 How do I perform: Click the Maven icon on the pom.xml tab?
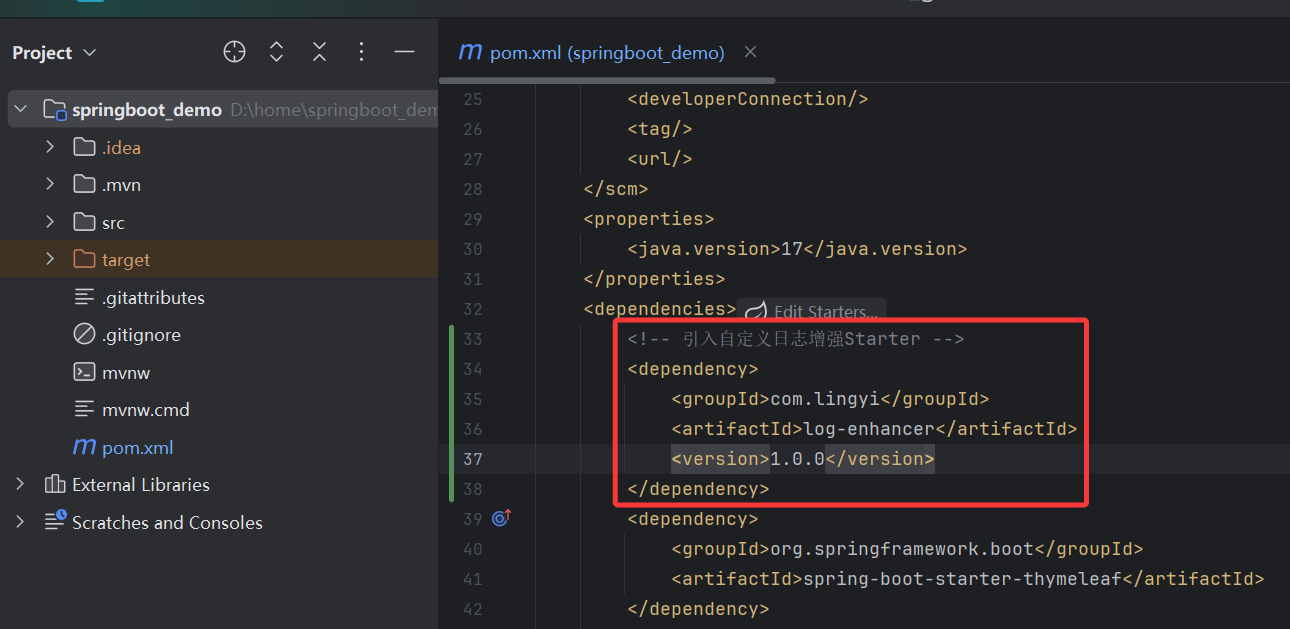tap(470, 52)
